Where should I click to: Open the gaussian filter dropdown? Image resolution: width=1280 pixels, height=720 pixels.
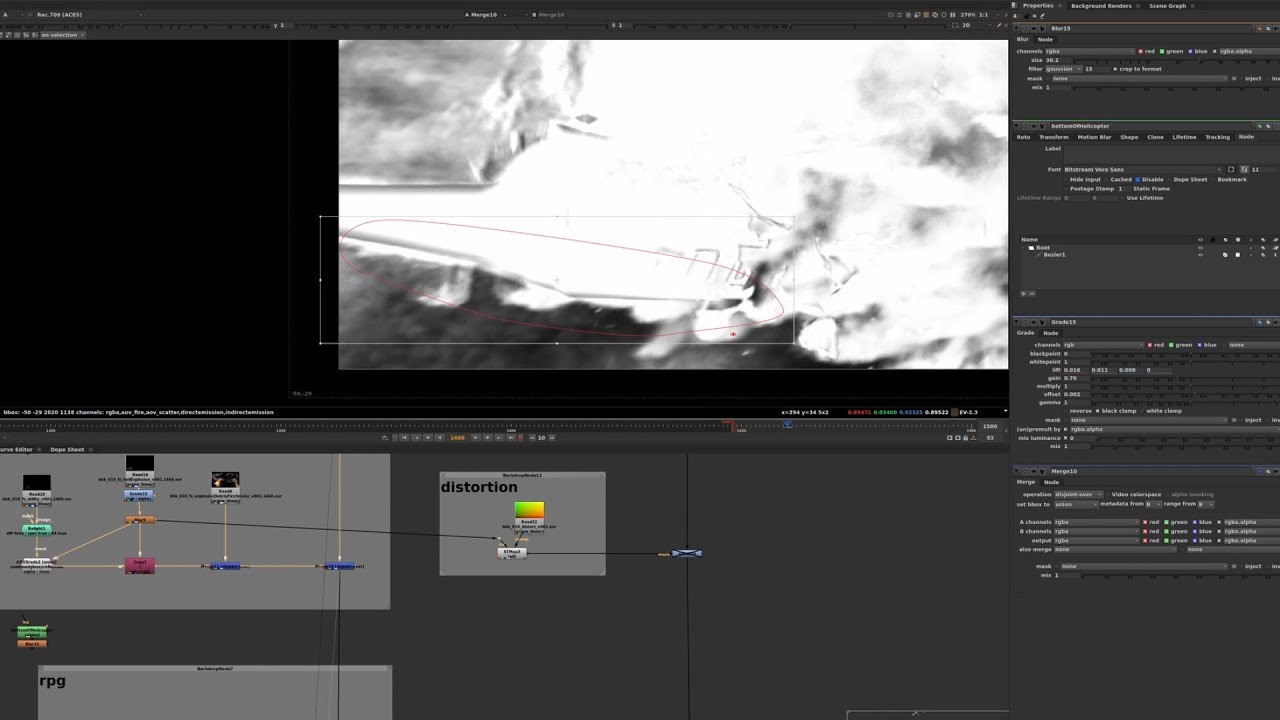(x=1062, y=69)
